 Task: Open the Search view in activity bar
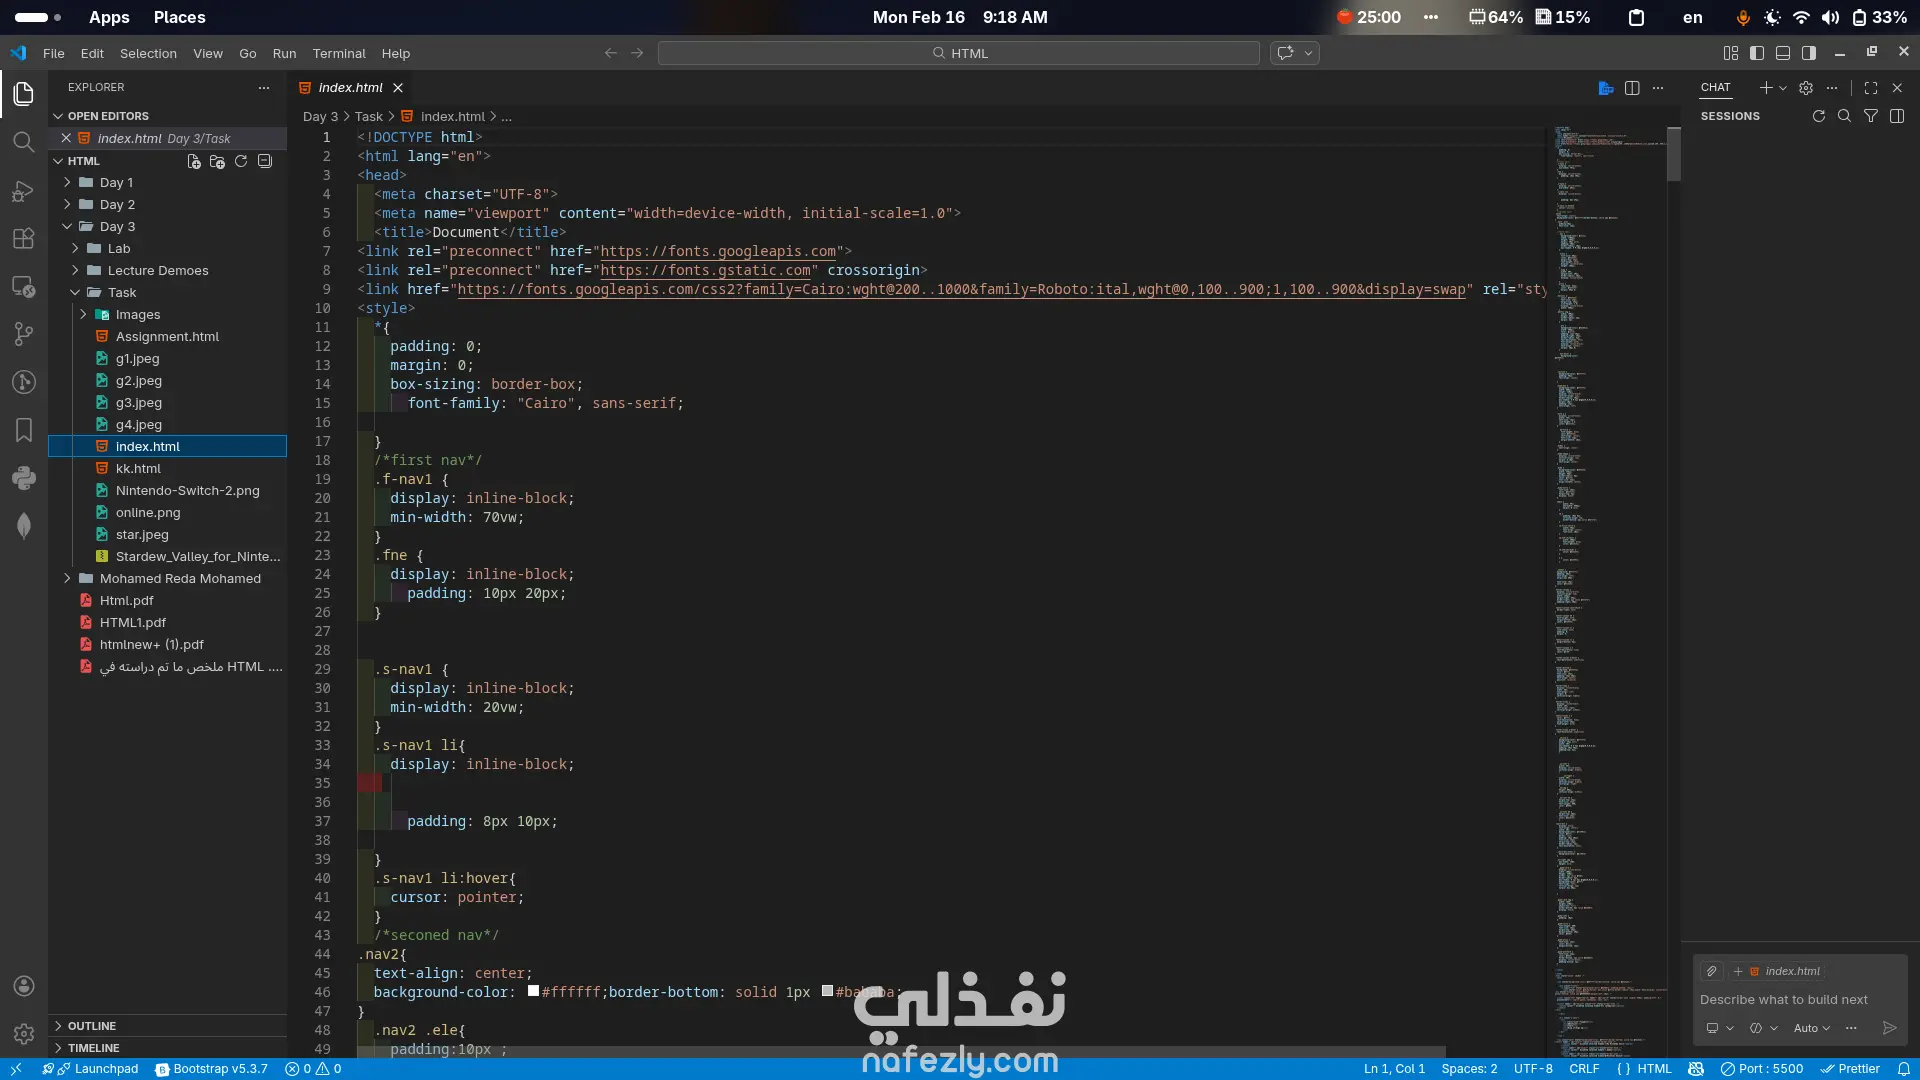24,141
